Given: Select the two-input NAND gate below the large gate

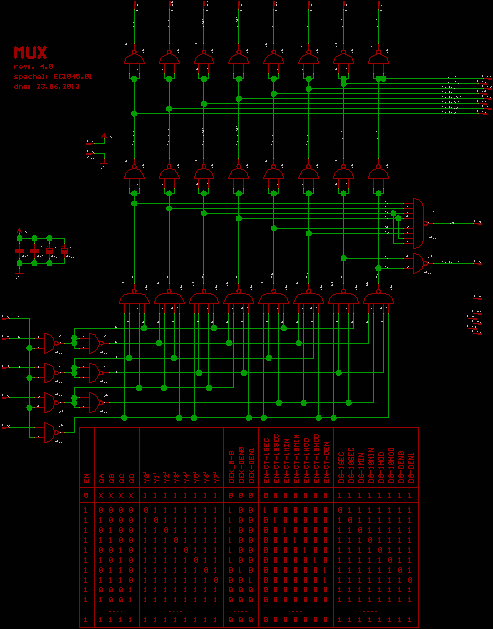Looking at the screenshot, I should coord(420,264).
